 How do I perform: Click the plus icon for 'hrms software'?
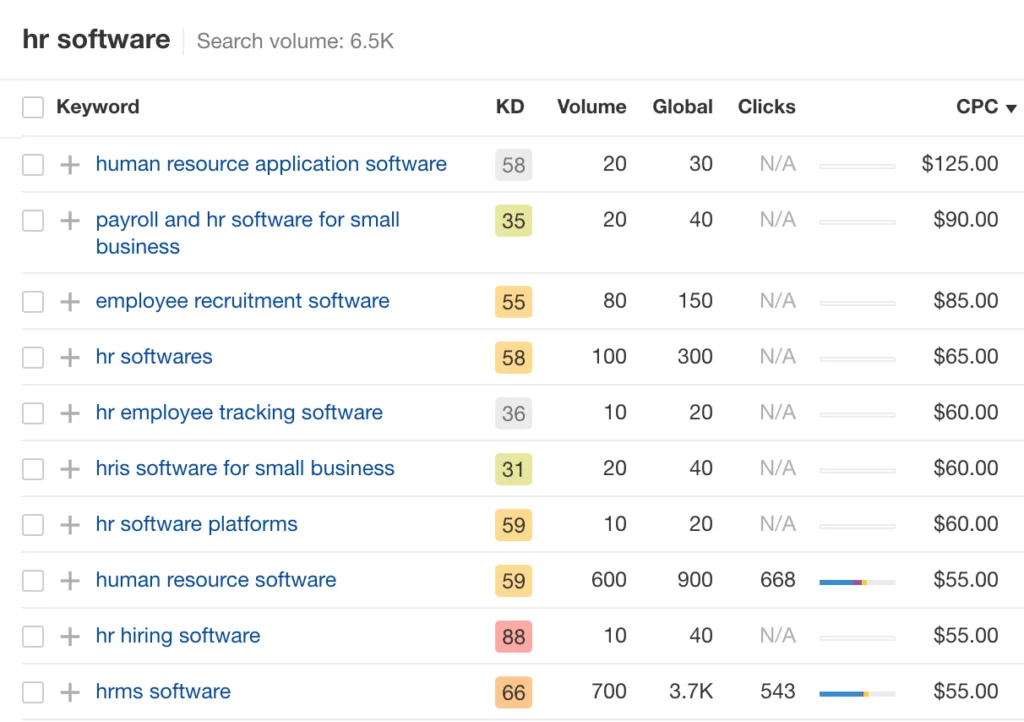(x=70, y=692)
